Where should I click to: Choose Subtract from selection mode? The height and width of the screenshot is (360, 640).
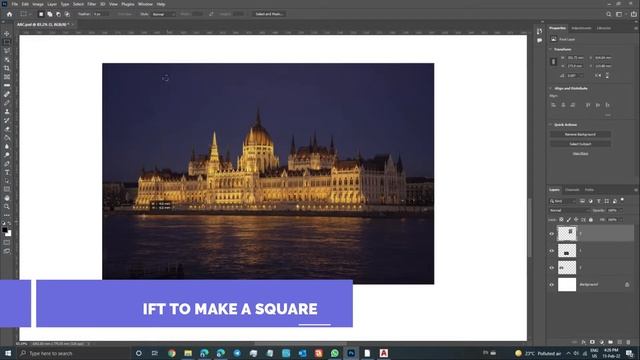pos(58,14)
